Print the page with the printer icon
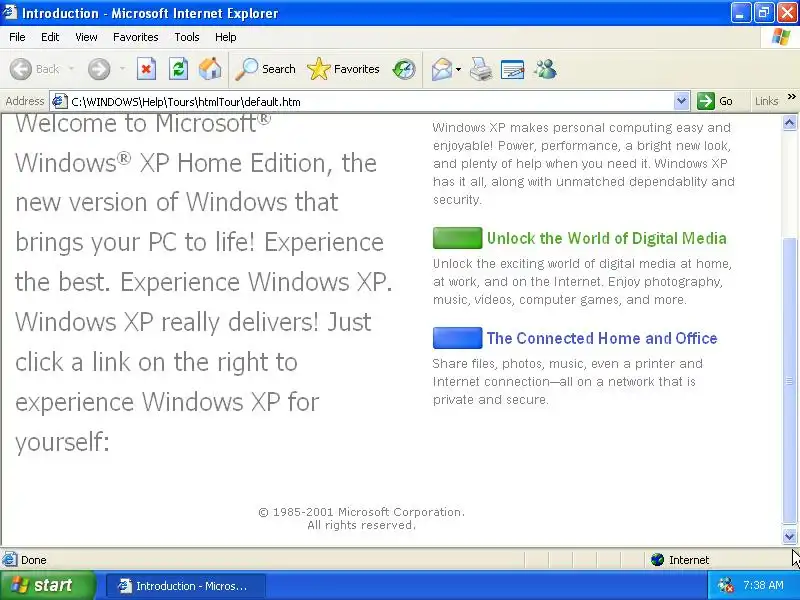This screenshot has width=800, height=600. [481, 69]
